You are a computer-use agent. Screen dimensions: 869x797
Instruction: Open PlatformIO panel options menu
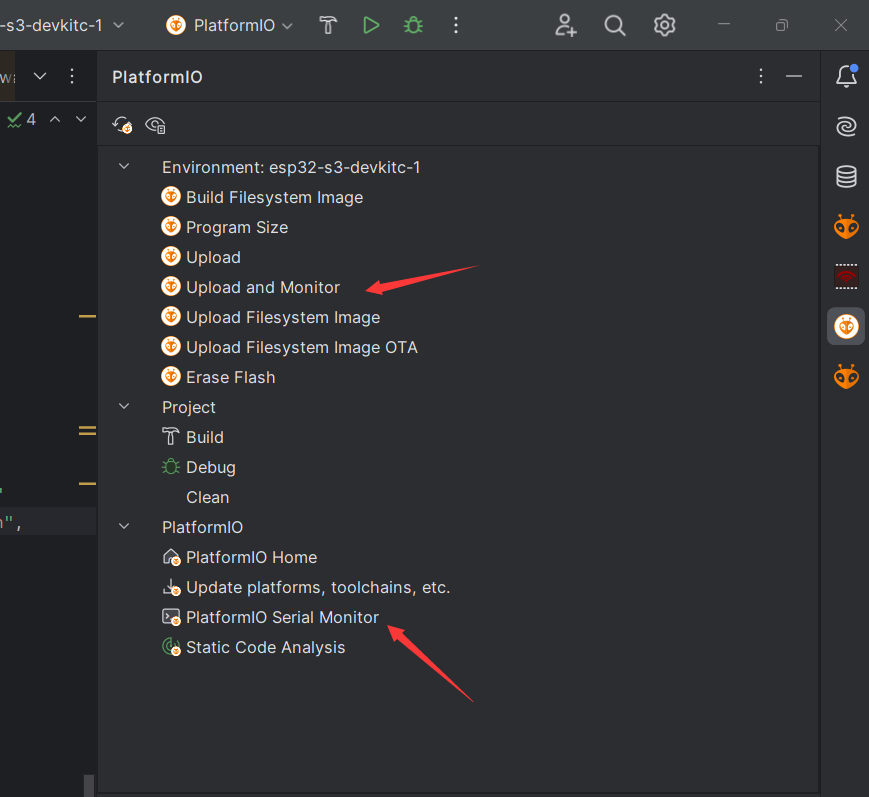(x=761, y=76)
